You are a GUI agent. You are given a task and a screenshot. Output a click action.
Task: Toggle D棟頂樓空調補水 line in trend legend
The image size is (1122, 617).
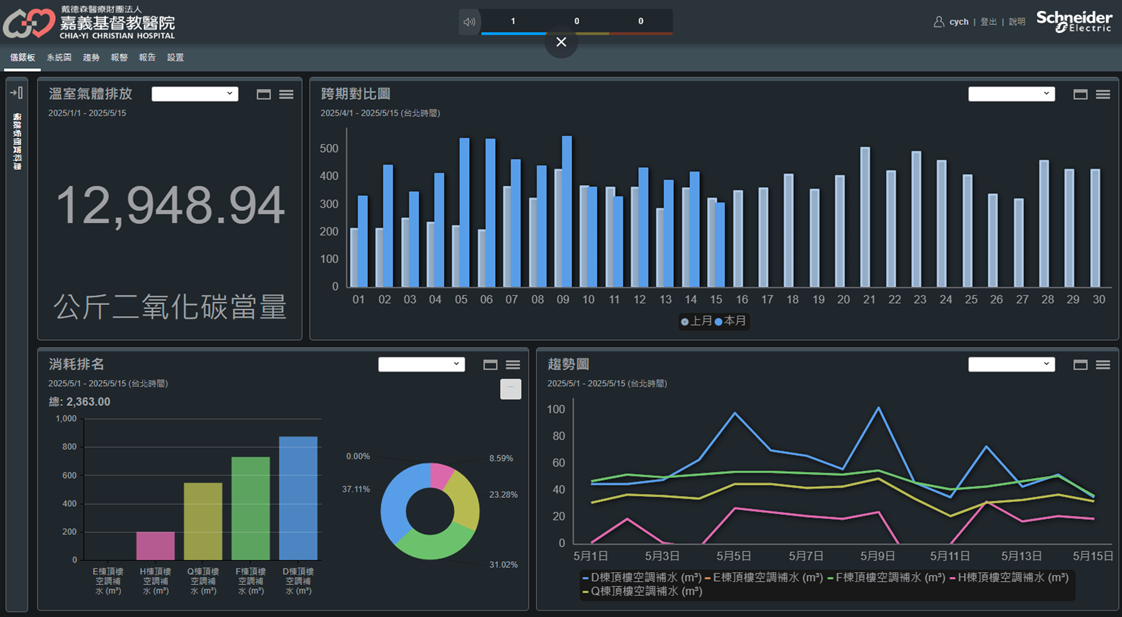click(x=644, y=578)
